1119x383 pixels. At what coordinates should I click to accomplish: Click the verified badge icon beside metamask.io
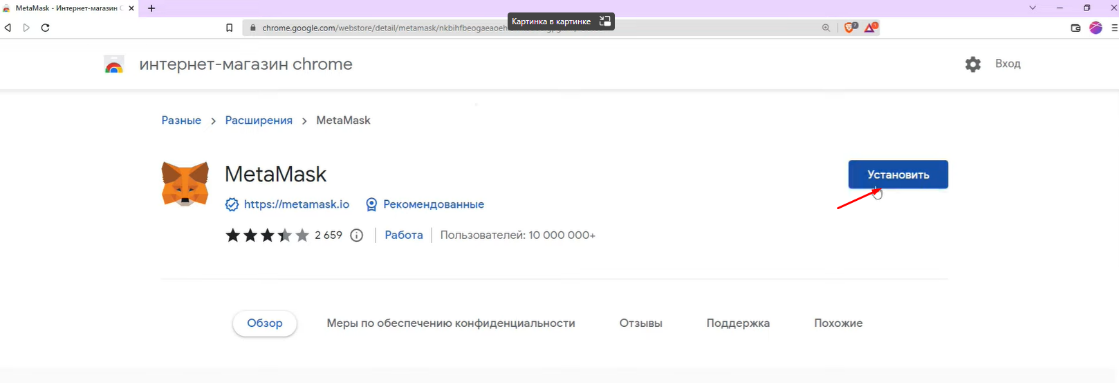[232, 205]
